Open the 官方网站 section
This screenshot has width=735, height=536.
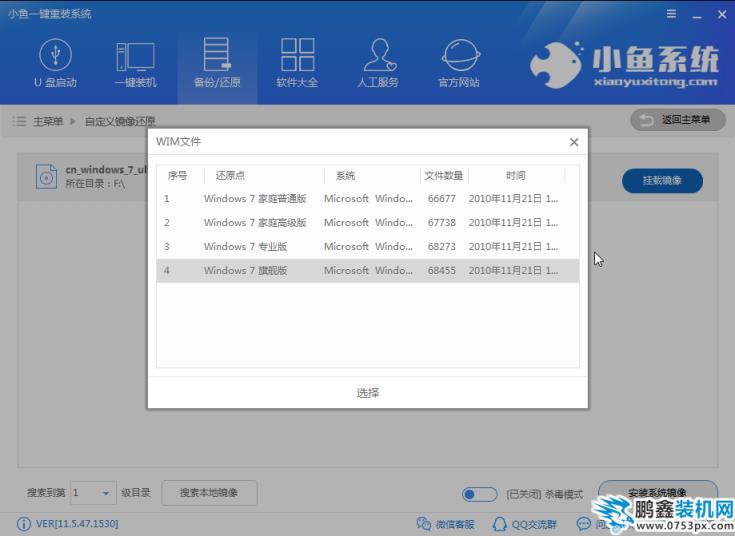coord(459,63)
